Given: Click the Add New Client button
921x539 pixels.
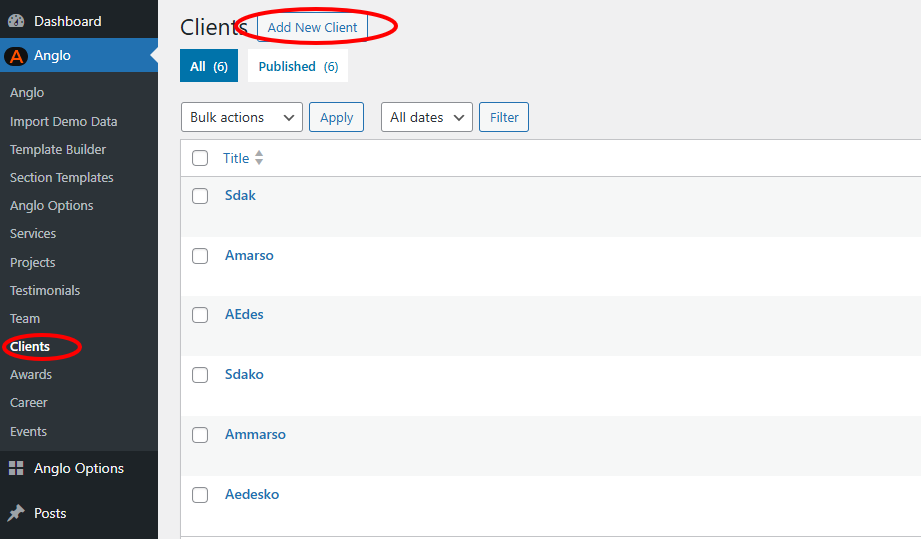Looking at the screenshot, I should click(312, 27).
